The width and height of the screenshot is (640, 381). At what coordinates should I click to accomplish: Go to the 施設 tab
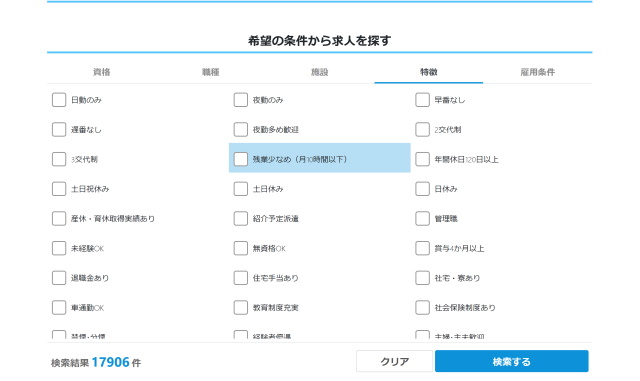point(320,72)
